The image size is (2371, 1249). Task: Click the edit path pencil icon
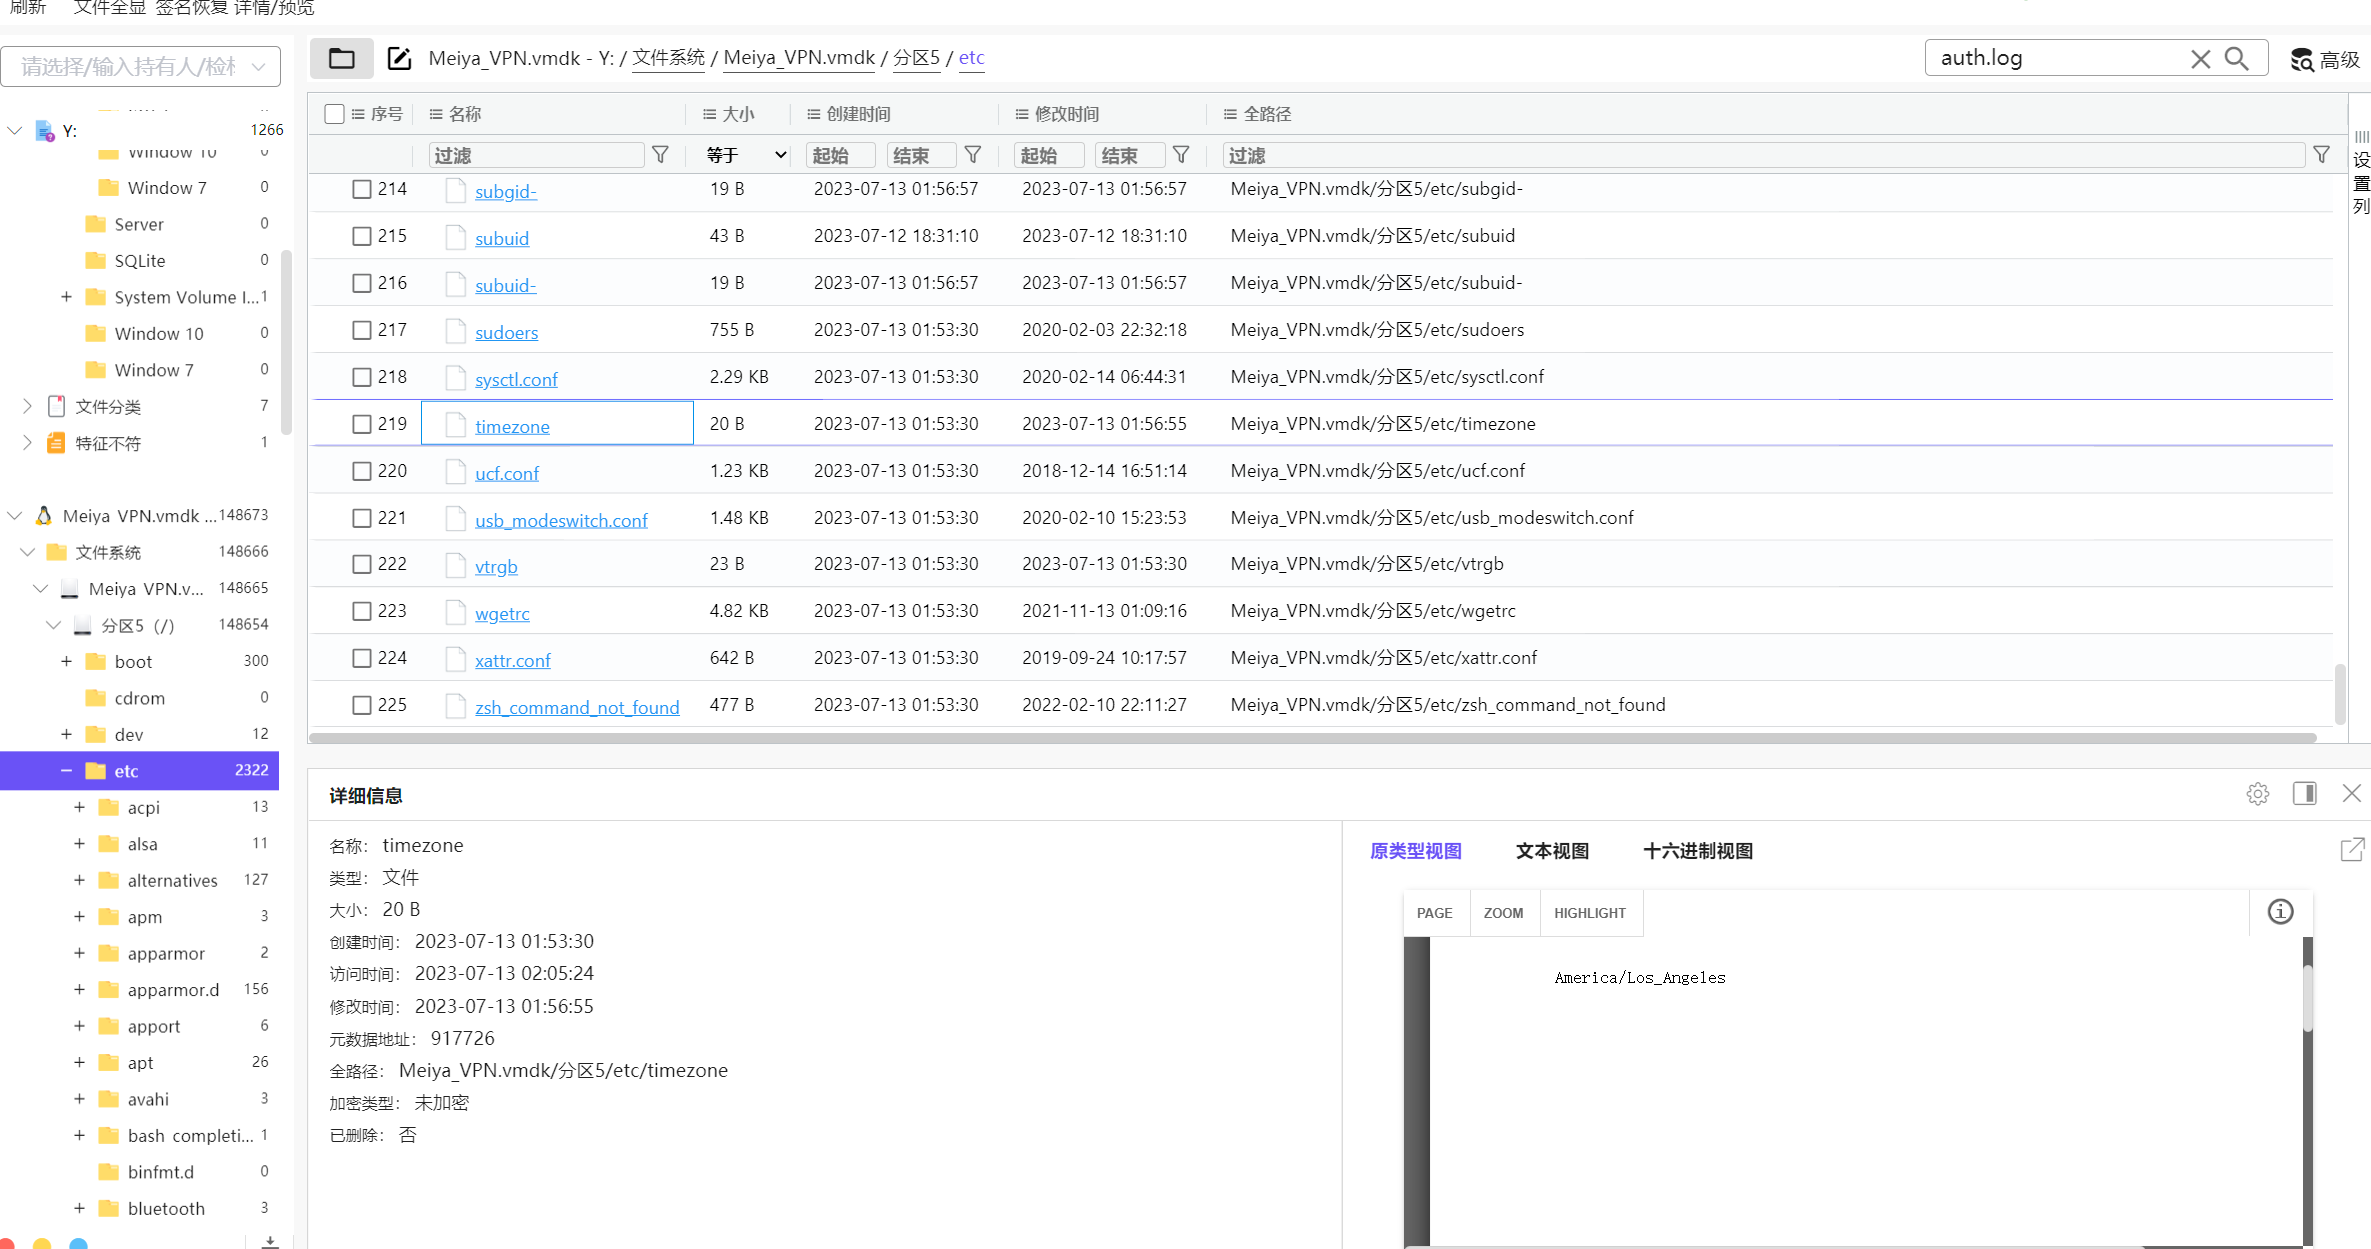pos(399,58)
